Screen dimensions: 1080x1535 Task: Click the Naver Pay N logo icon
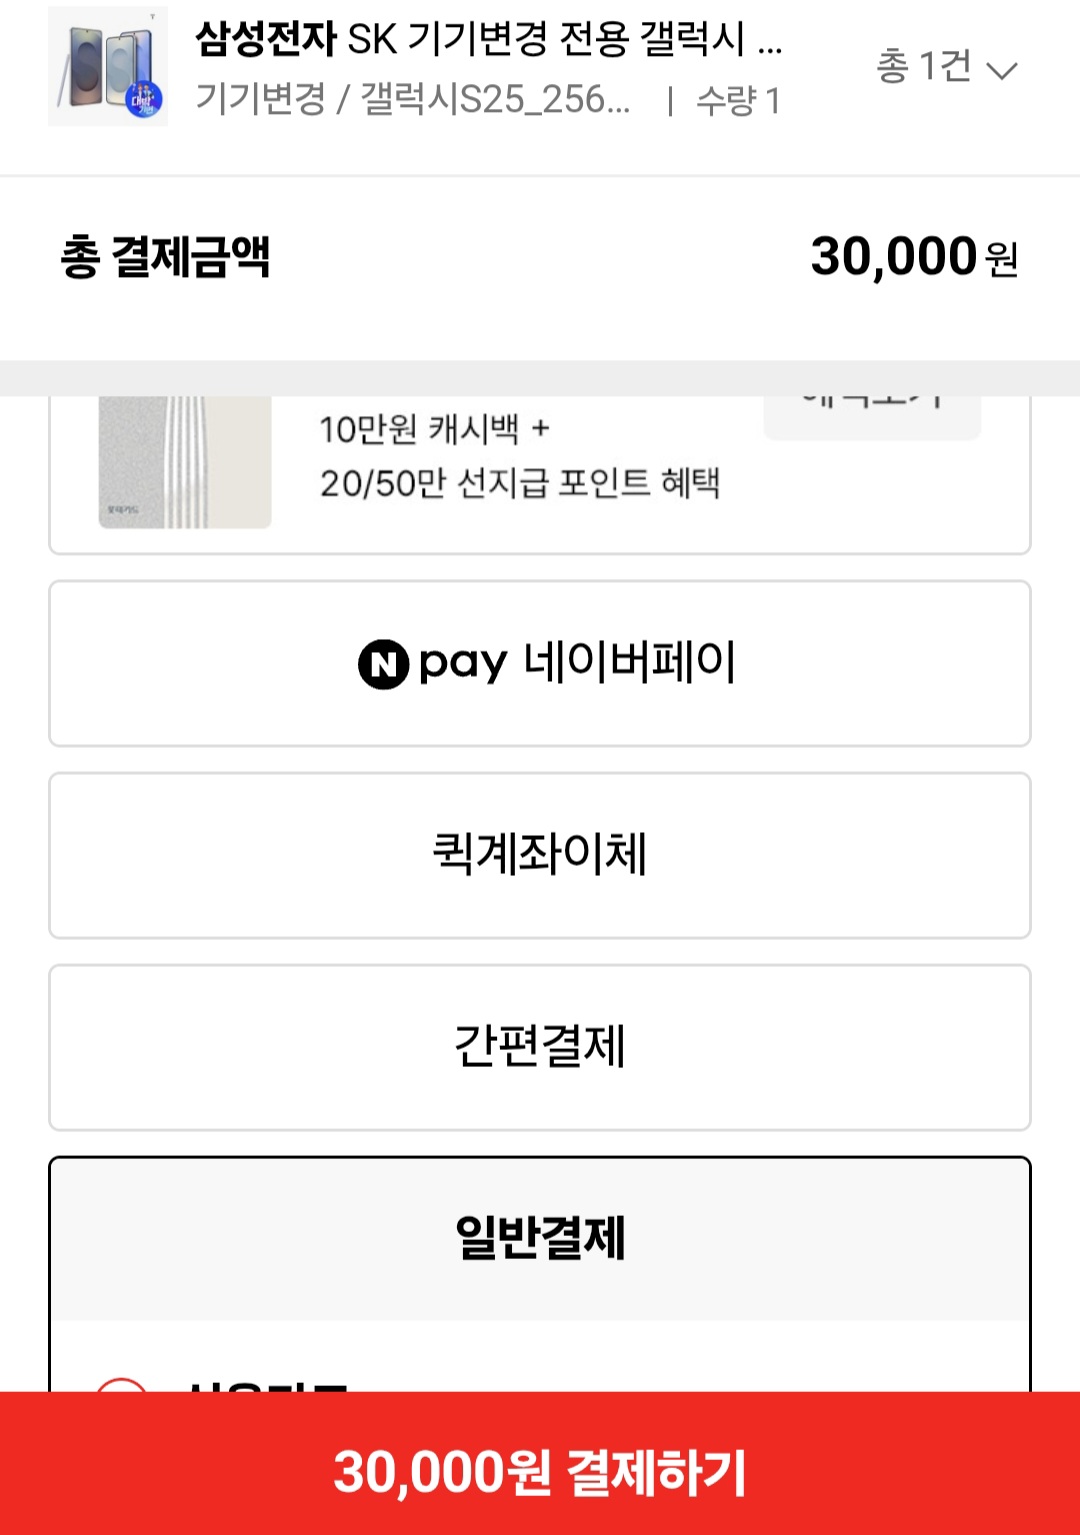pos(383,664)
